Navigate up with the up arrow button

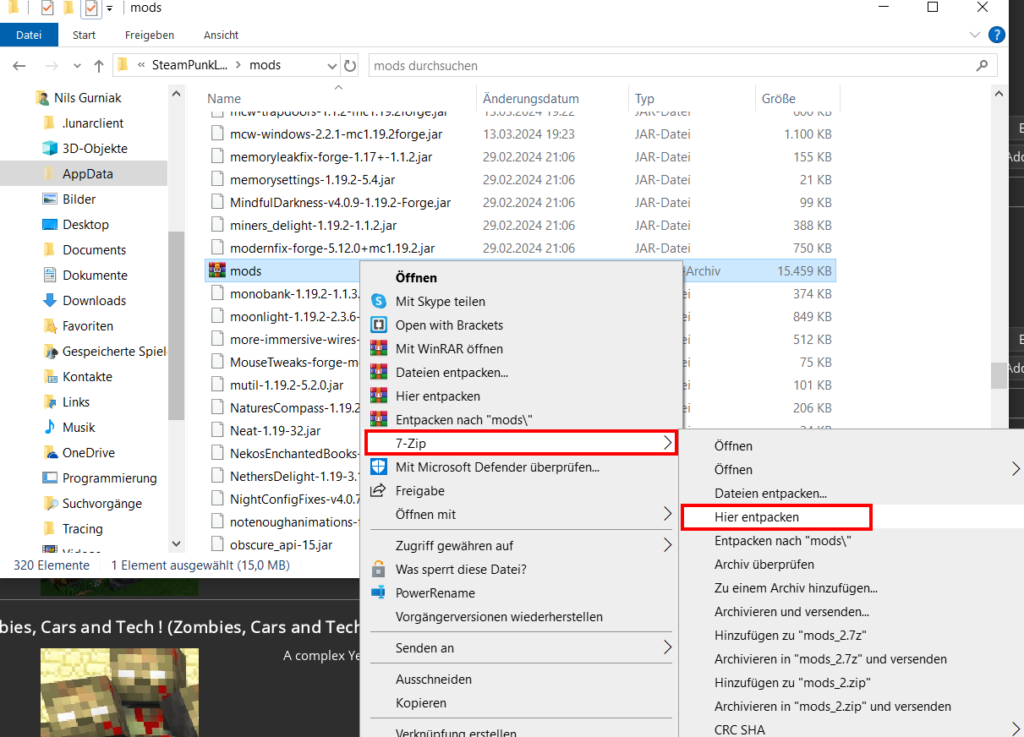click(99, 66)
